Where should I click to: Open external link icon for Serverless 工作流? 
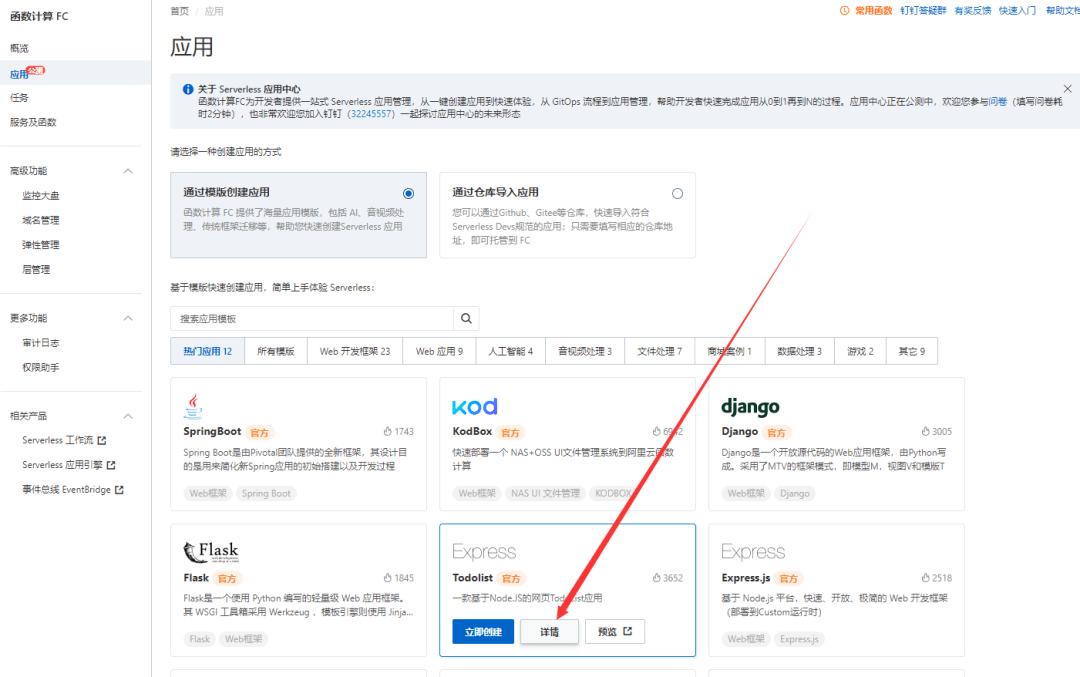pos(102,440)
